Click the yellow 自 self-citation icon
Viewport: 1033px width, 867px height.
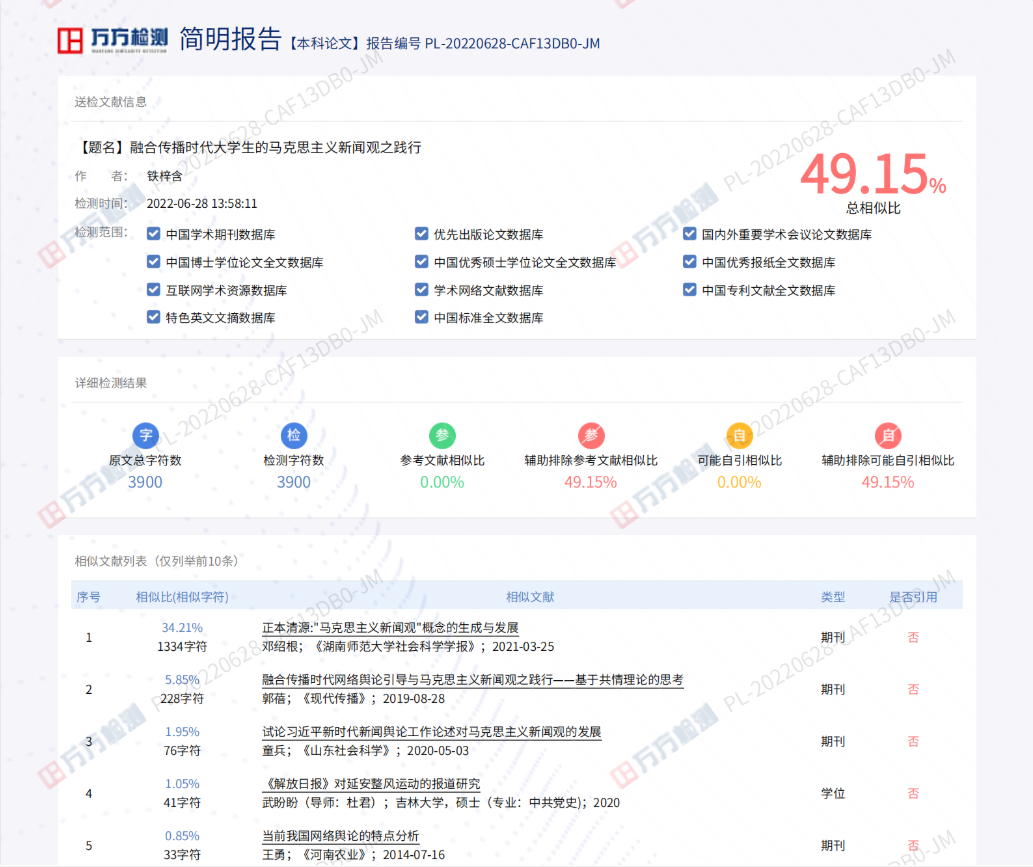click(739, 435)
